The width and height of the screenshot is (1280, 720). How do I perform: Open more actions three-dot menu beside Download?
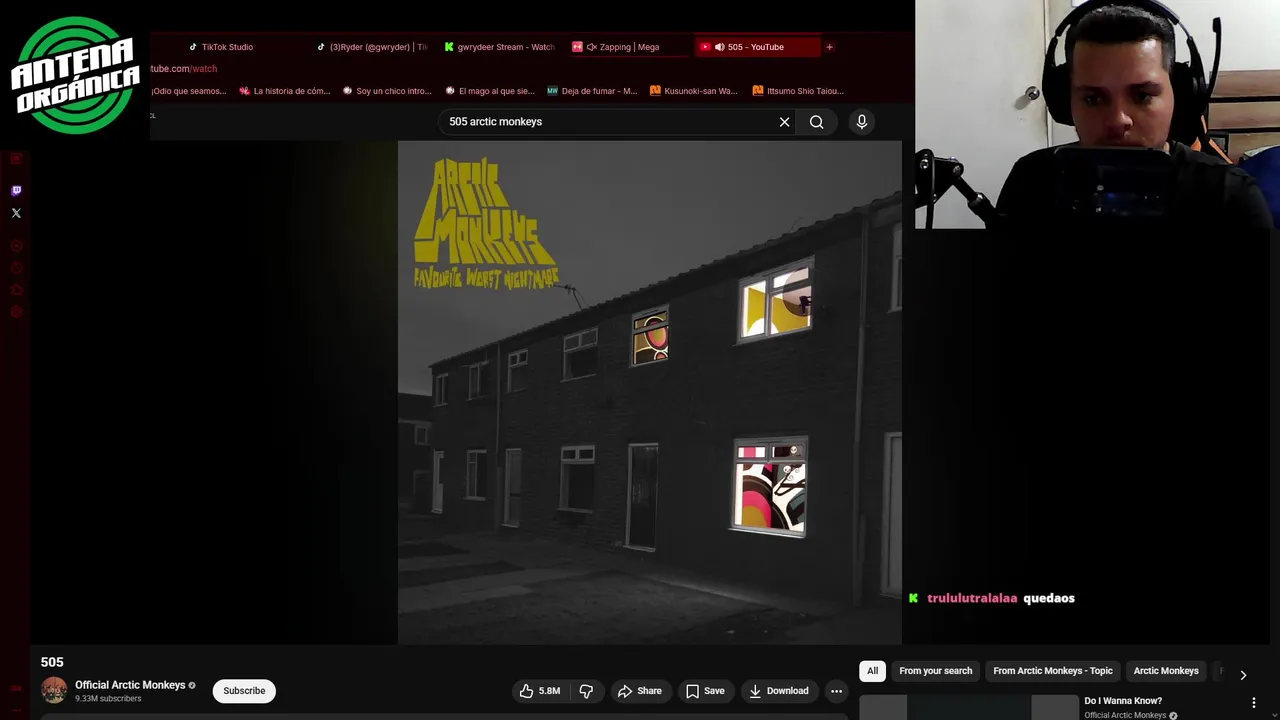pyautogui.click(x=836, y=691)
